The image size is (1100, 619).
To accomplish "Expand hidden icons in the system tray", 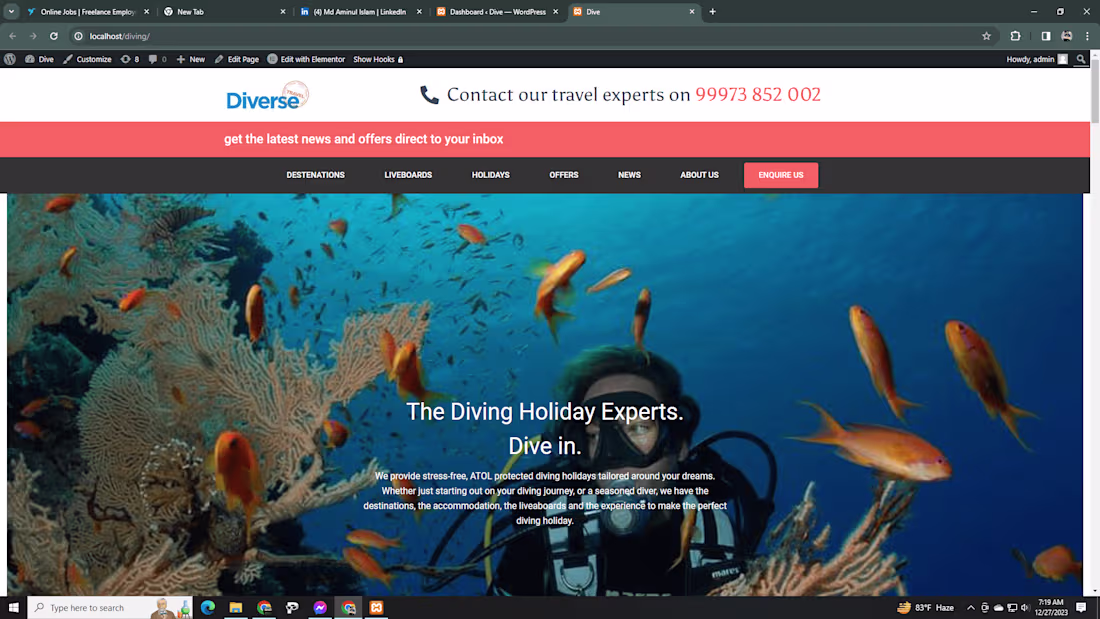I will click(970, 607).
